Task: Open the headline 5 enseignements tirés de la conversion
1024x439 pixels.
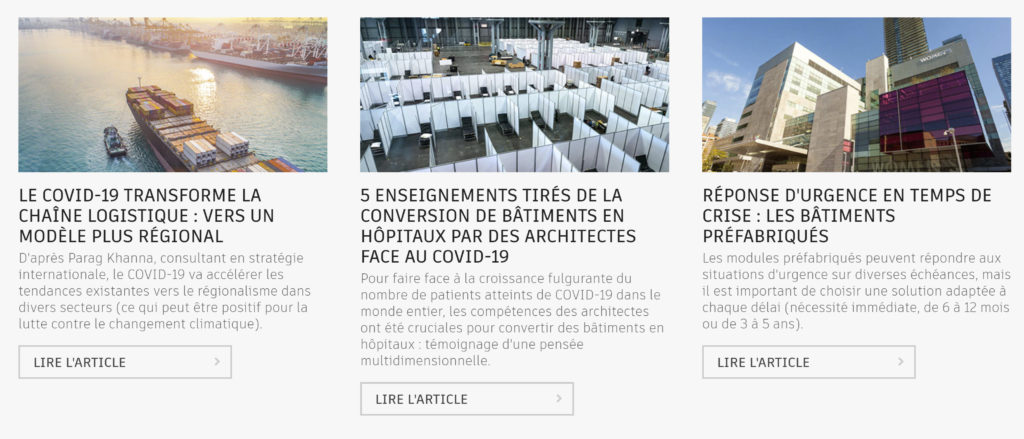Action: pos(498,225)
